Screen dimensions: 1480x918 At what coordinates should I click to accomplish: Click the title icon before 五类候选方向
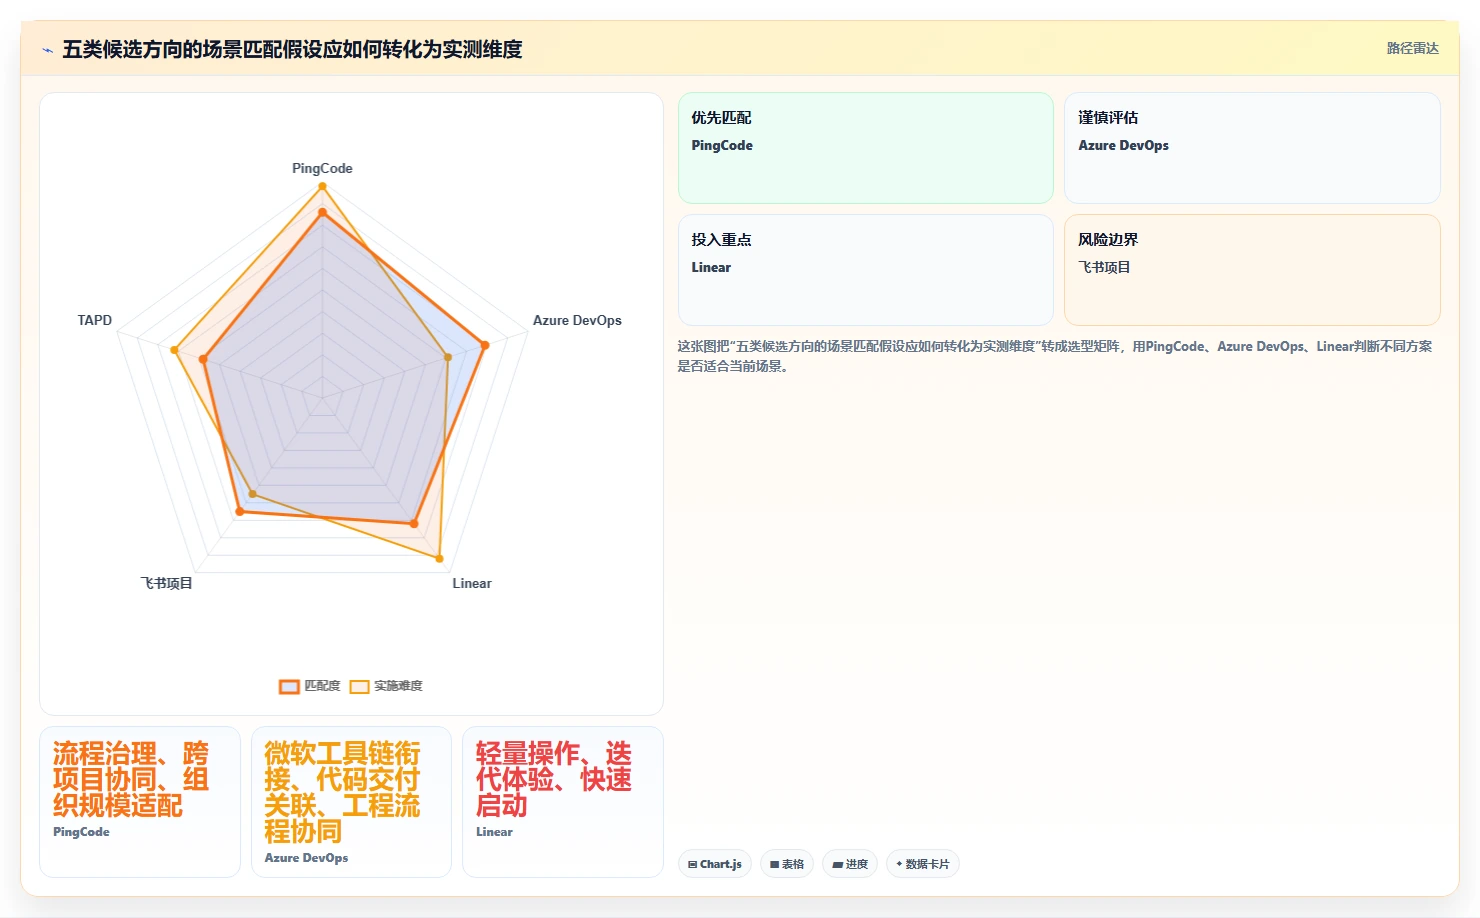click(47, 50)
